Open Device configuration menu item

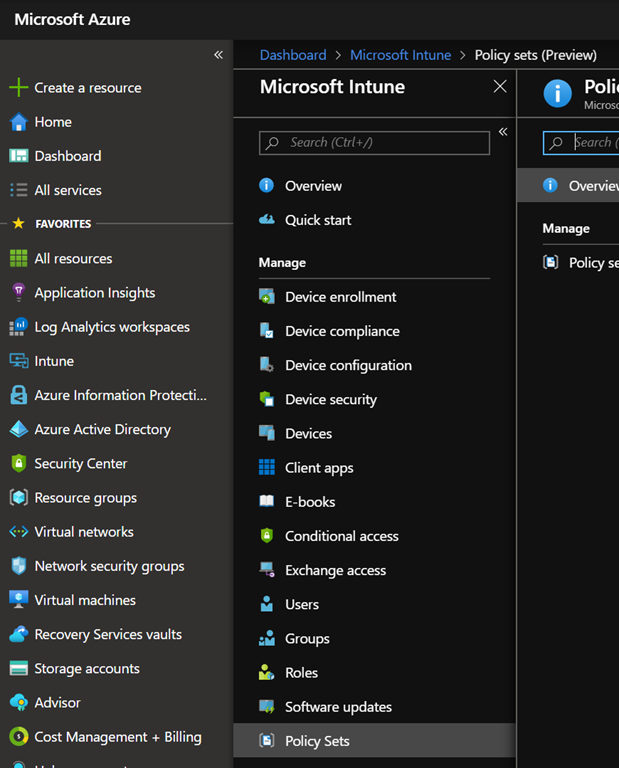348,365
